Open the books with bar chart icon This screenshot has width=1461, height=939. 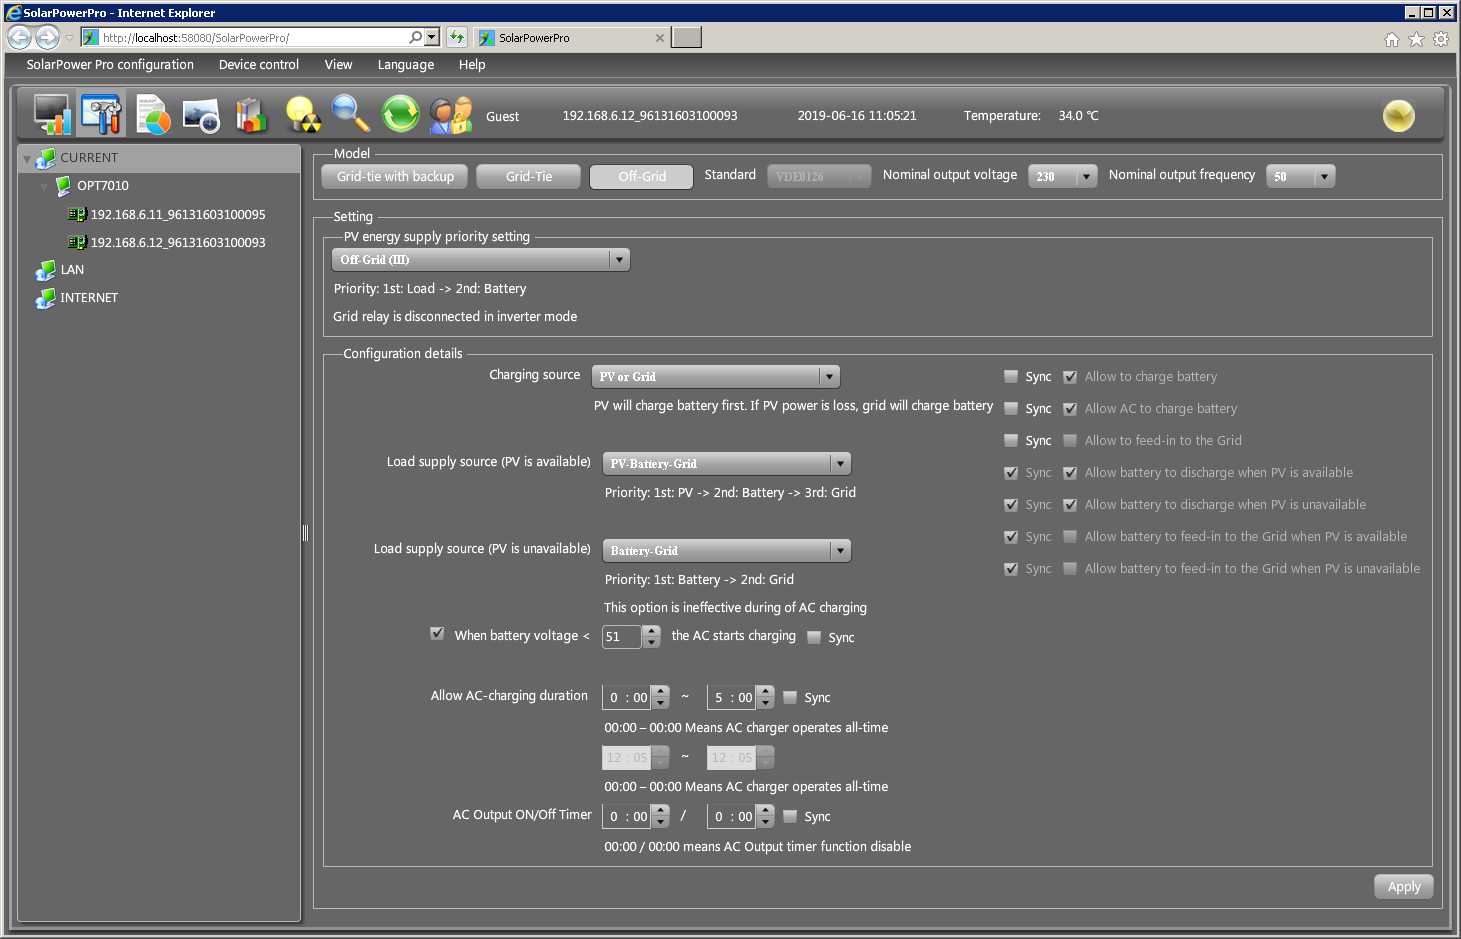(x=251, y=115)
